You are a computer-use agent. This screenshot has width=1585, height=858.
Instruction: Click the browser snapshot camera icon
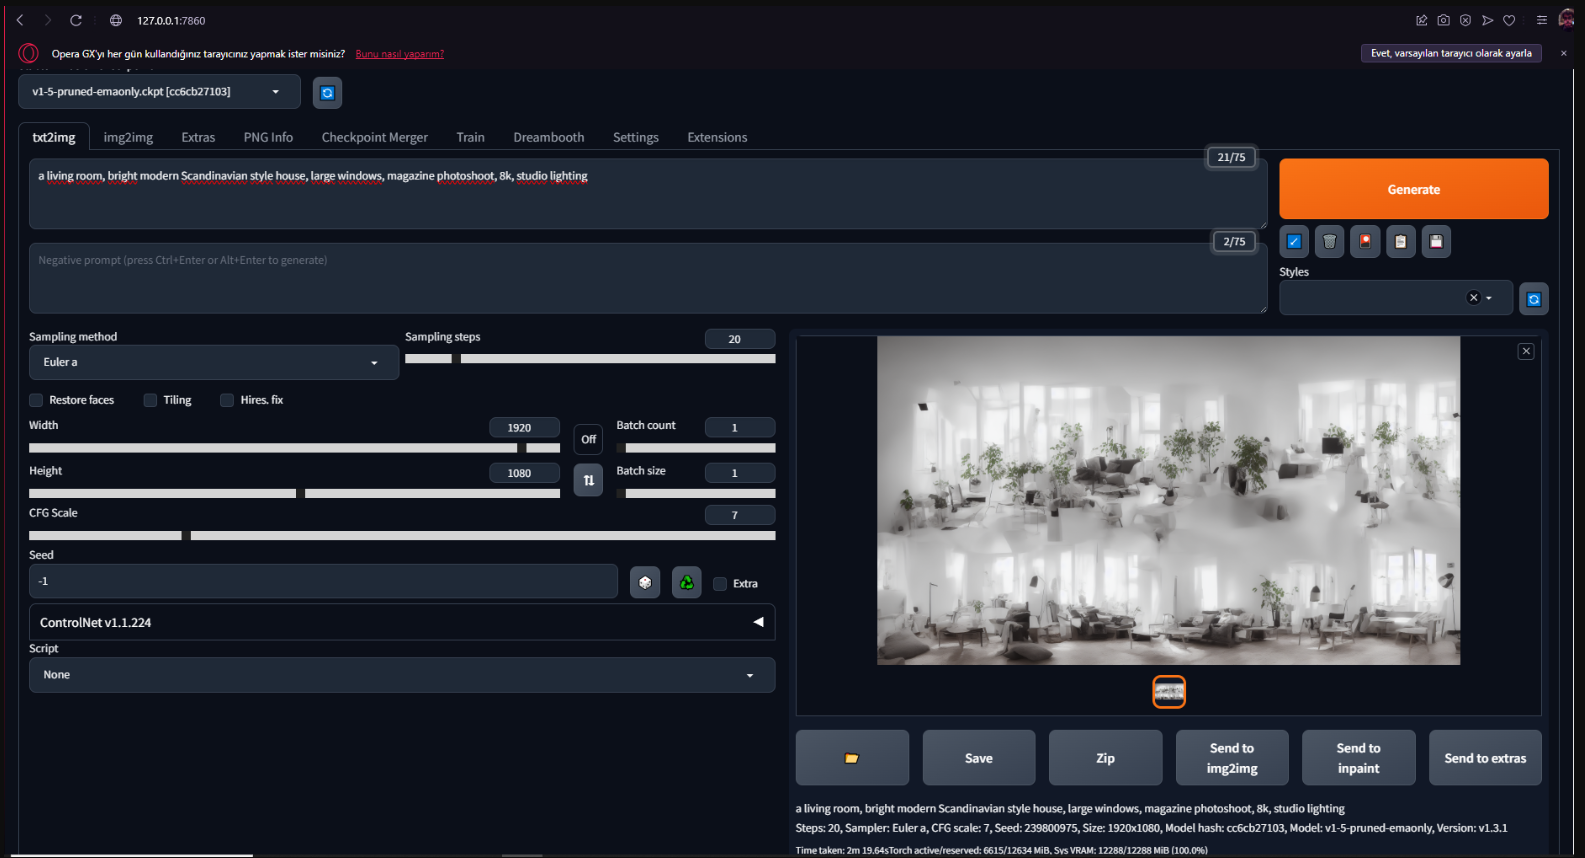pyautogui.click(x=1443, y=20)
